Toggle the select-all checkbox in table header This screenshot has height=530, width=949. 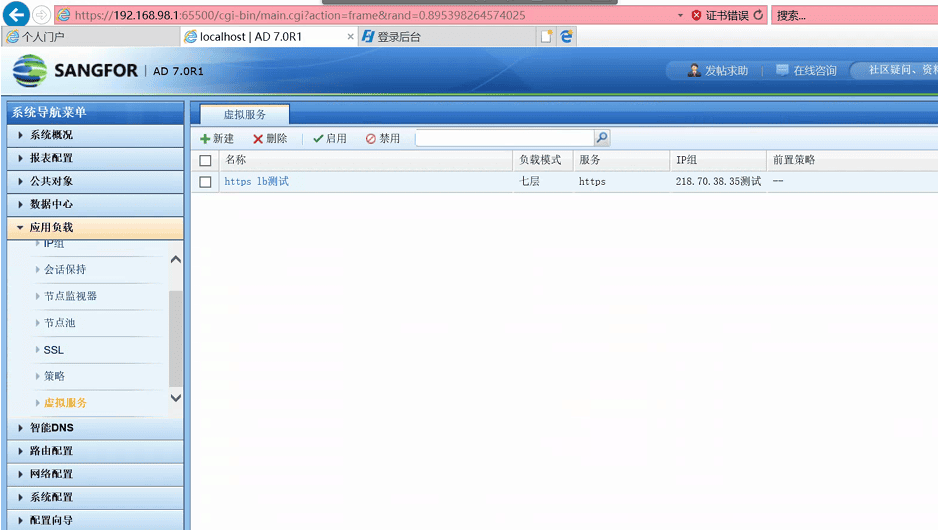(x=206, y=160)
